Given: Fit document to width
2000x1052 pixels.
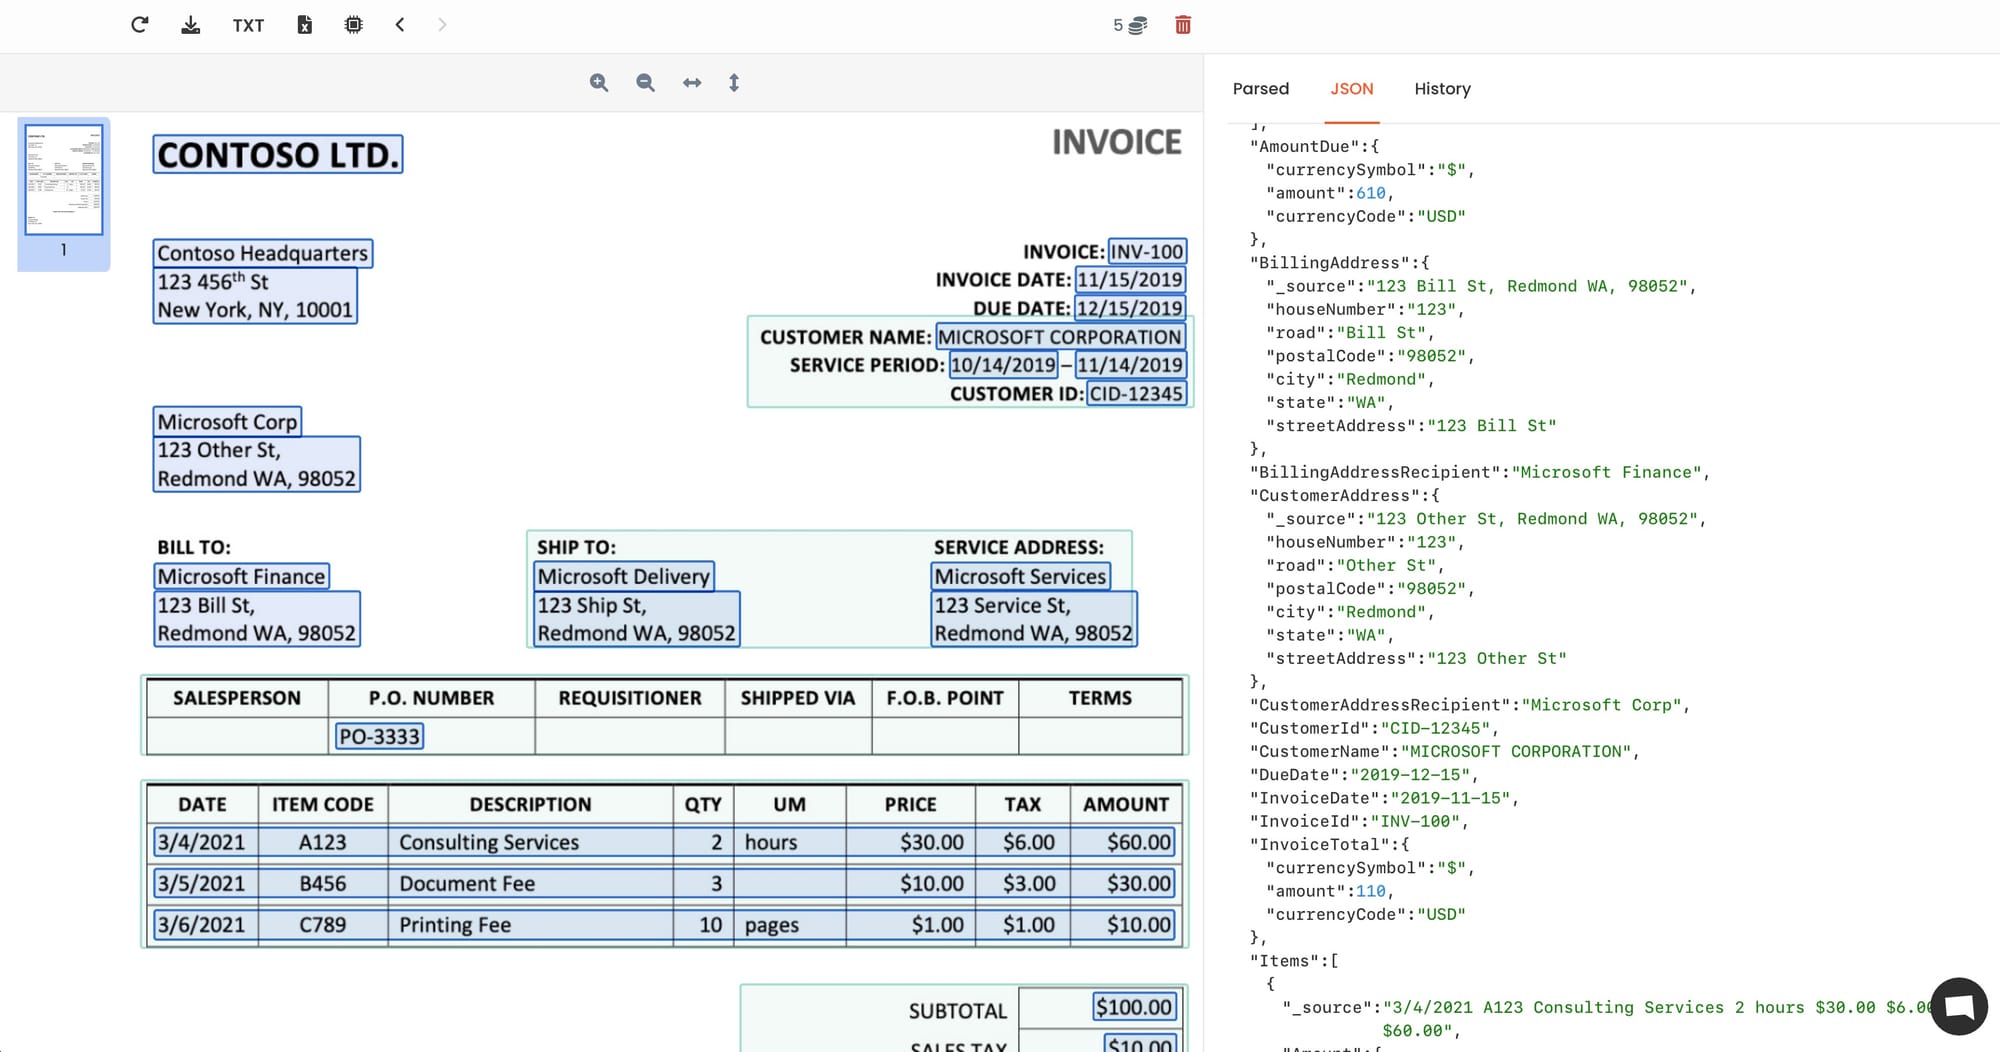Looking at the screenshot, I should coord(692,83).
